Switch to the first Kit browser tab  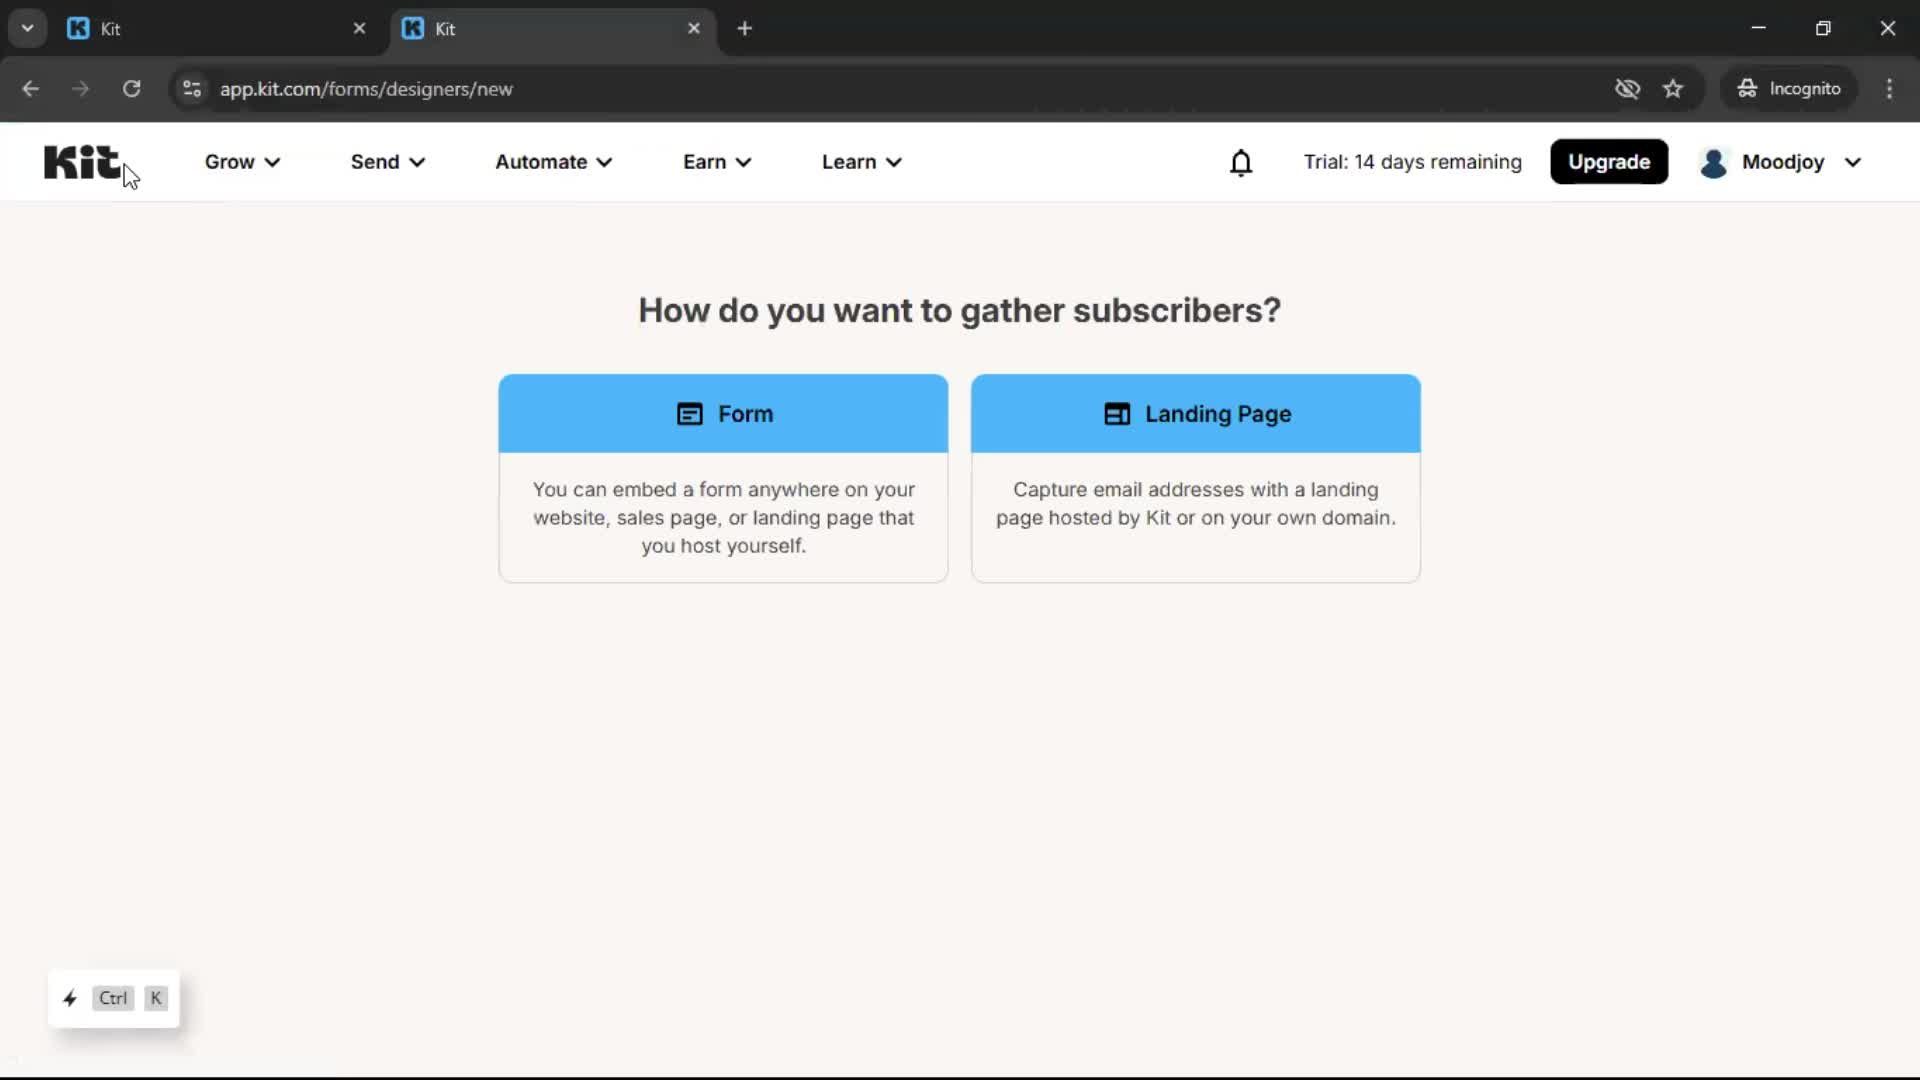(x=180, y=28)
